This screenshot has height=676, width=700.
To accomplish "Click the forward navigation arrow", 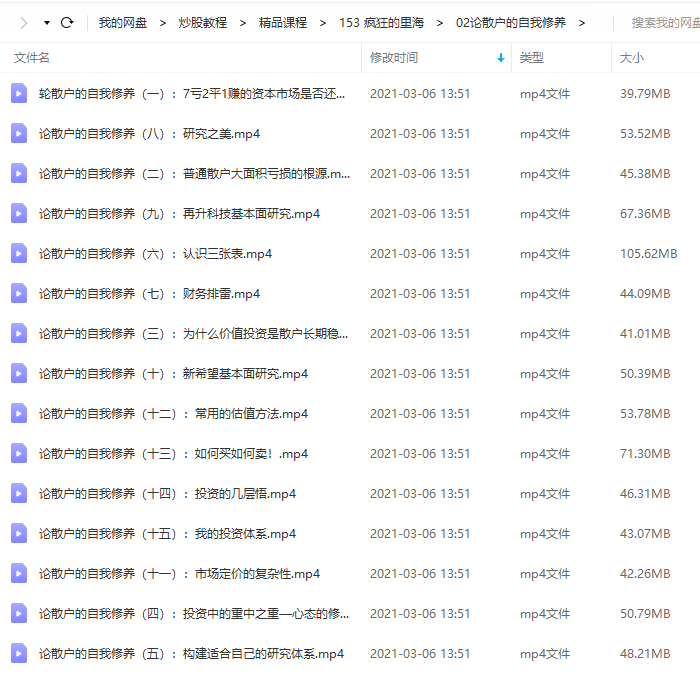I will pyautogui.click(x=24, y=23).
